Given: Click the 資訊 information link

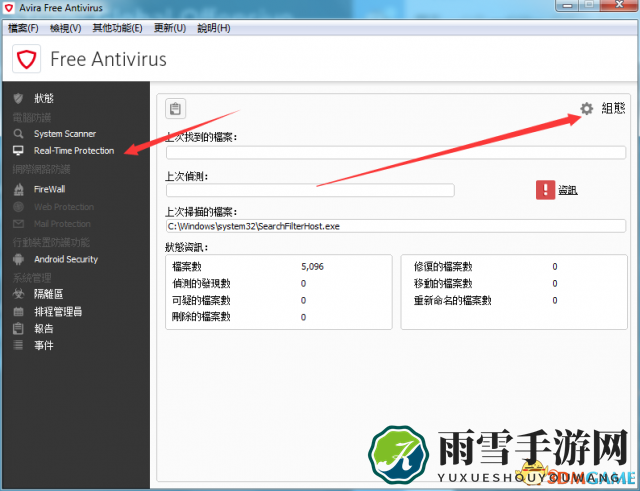Looking at the screenshot, I should coord(568,190).
